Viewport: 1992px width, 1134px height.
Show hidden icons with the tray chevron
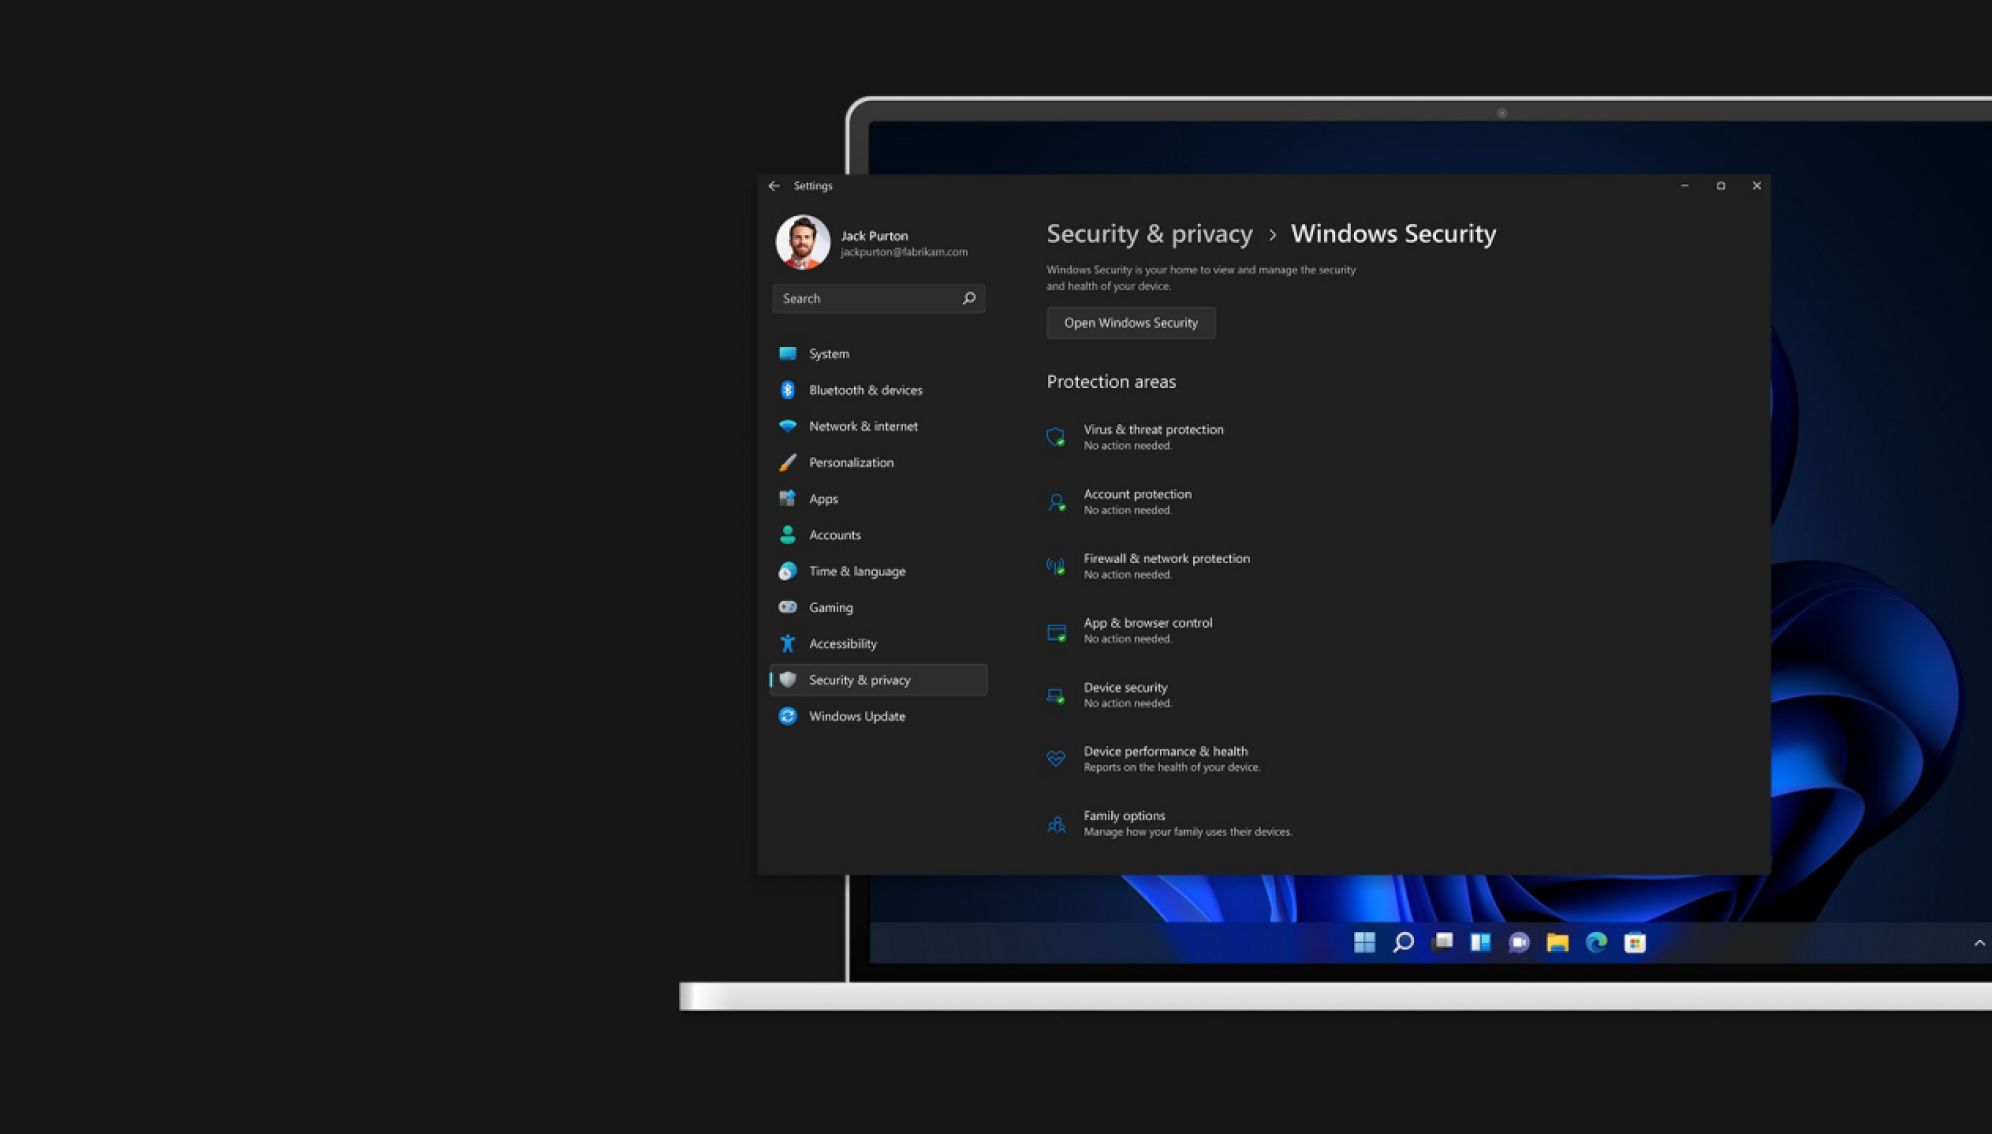pyautogui.click(x=1979, y=942)
